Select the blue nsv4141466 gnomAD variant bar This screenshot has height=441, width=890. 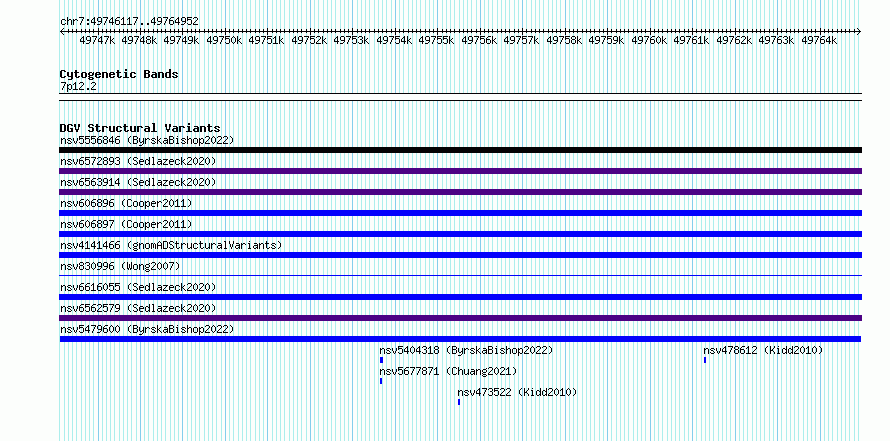pyautogui.click(x=460, y=255)
